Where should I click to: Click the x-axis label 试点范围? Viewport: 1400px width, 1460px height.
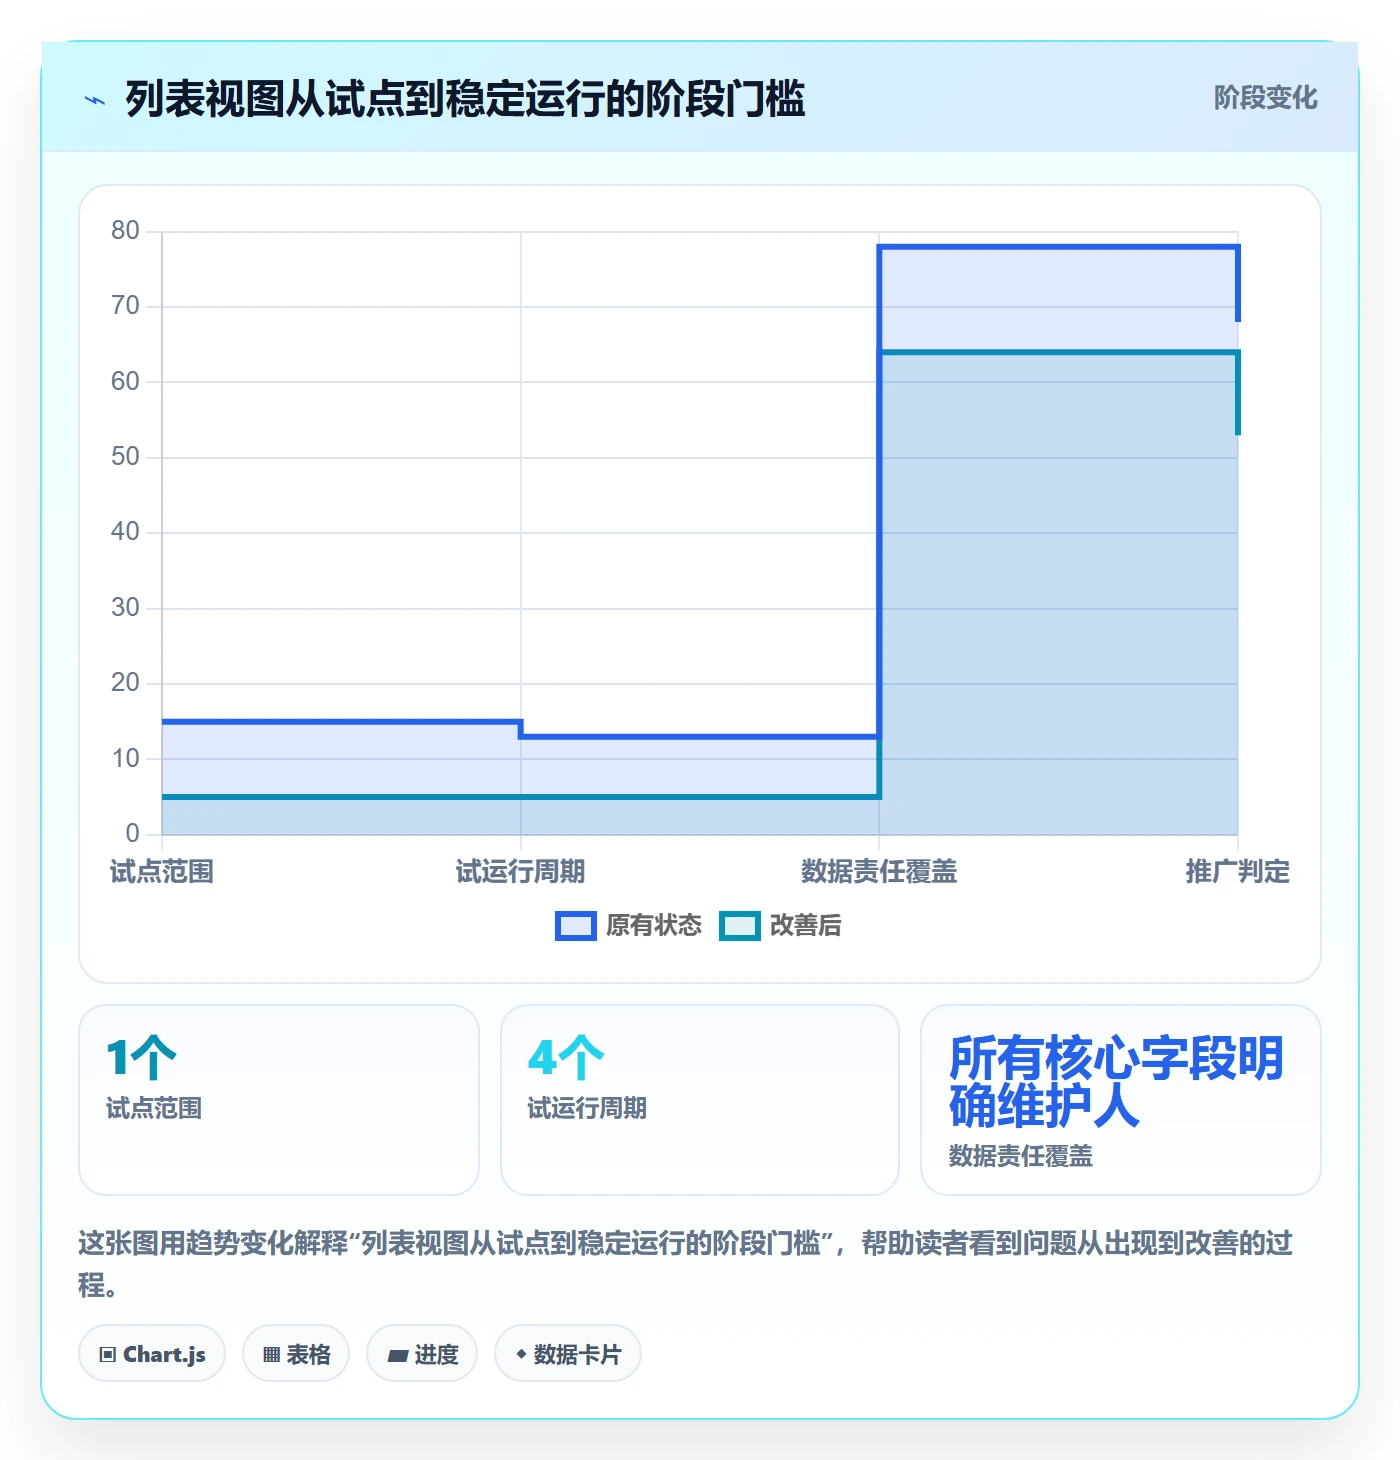pyautogui.click(x=161, y=872)
